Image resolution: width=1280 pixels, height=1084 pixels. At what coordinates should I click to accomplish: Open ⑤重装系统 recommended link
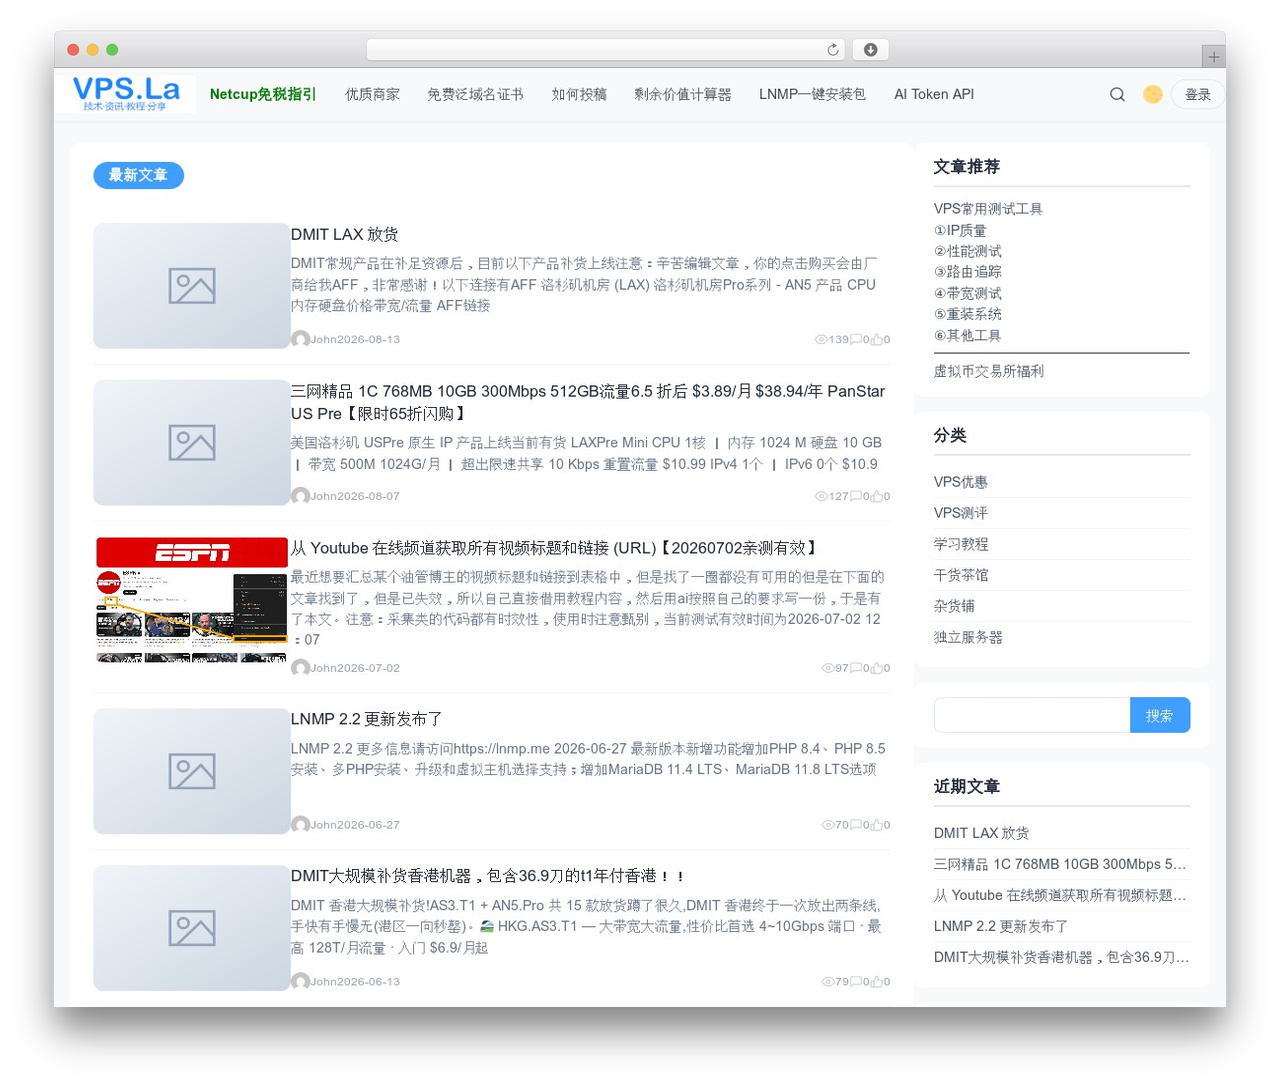(967, 314)
